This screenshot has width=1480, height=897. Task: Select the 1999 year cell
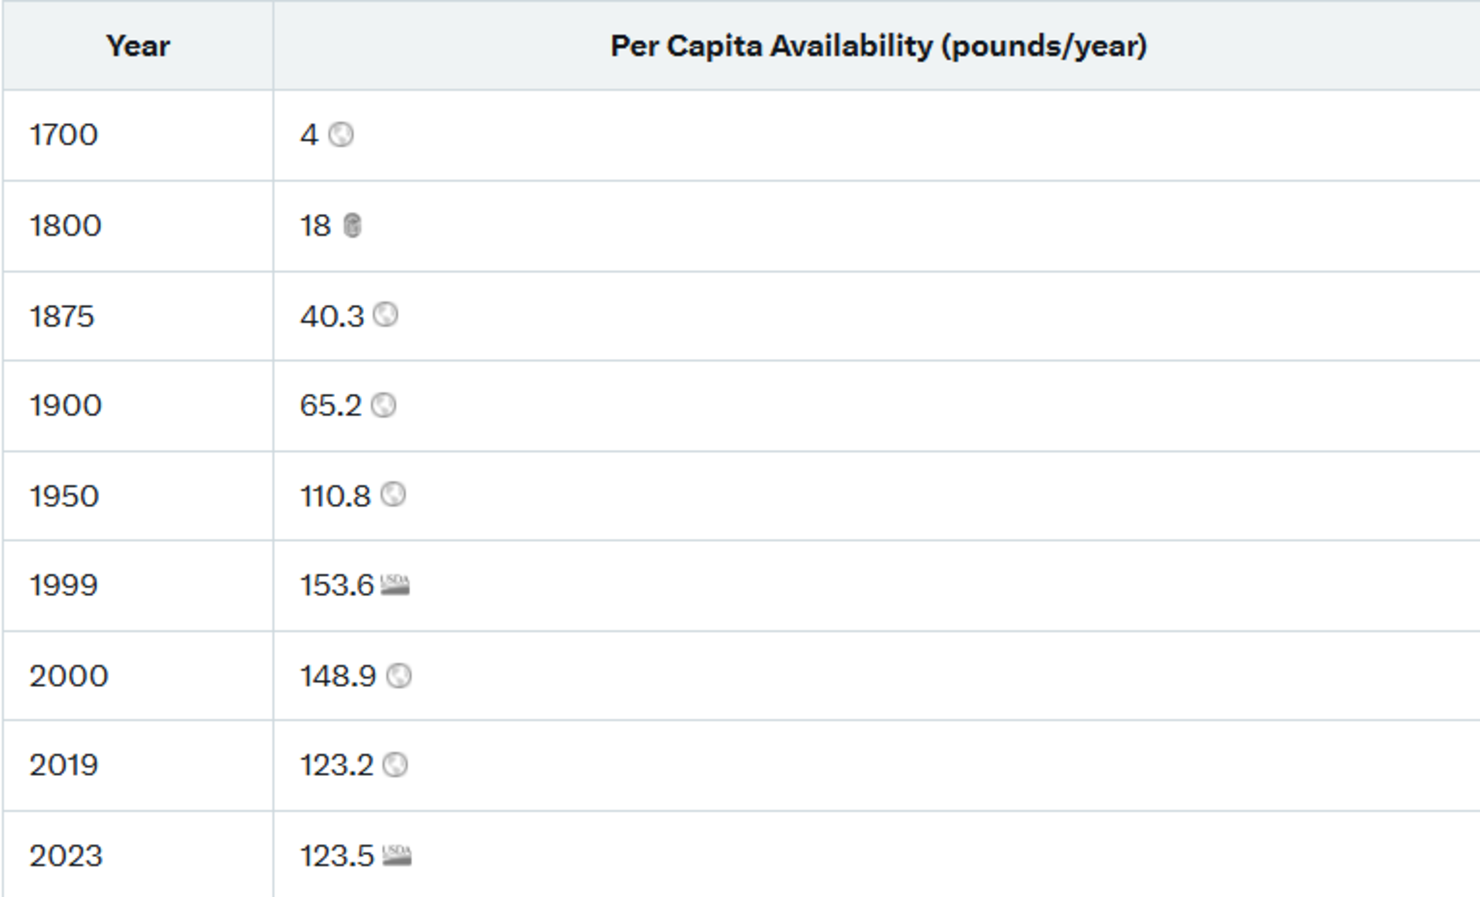[x=138, y=586]
